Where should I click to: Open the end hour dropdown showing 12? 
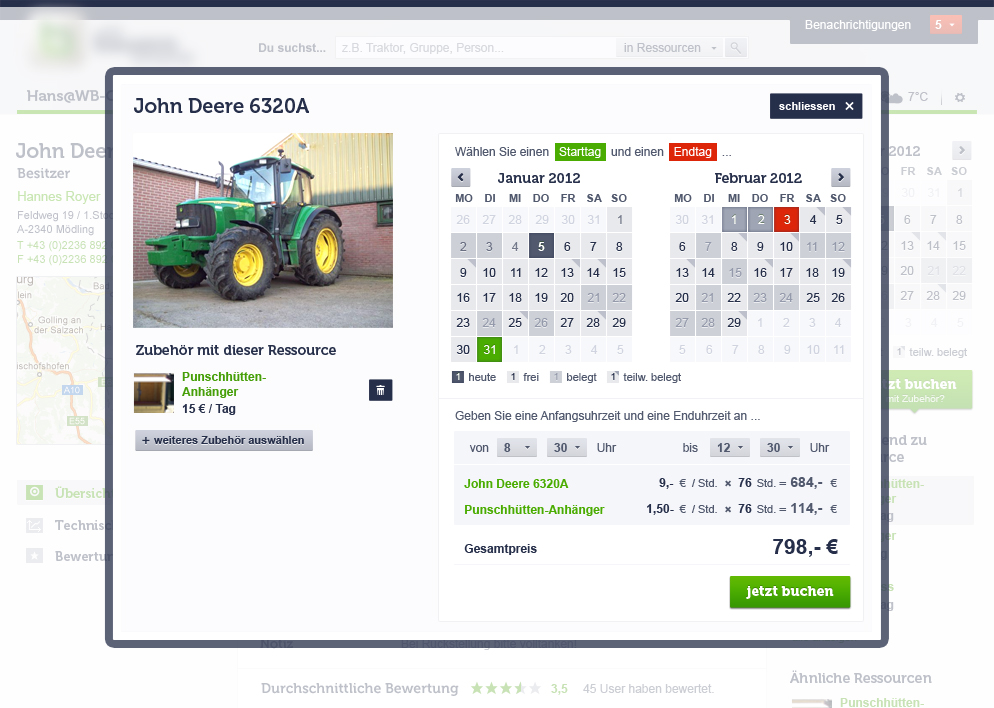tap(730, 447)
